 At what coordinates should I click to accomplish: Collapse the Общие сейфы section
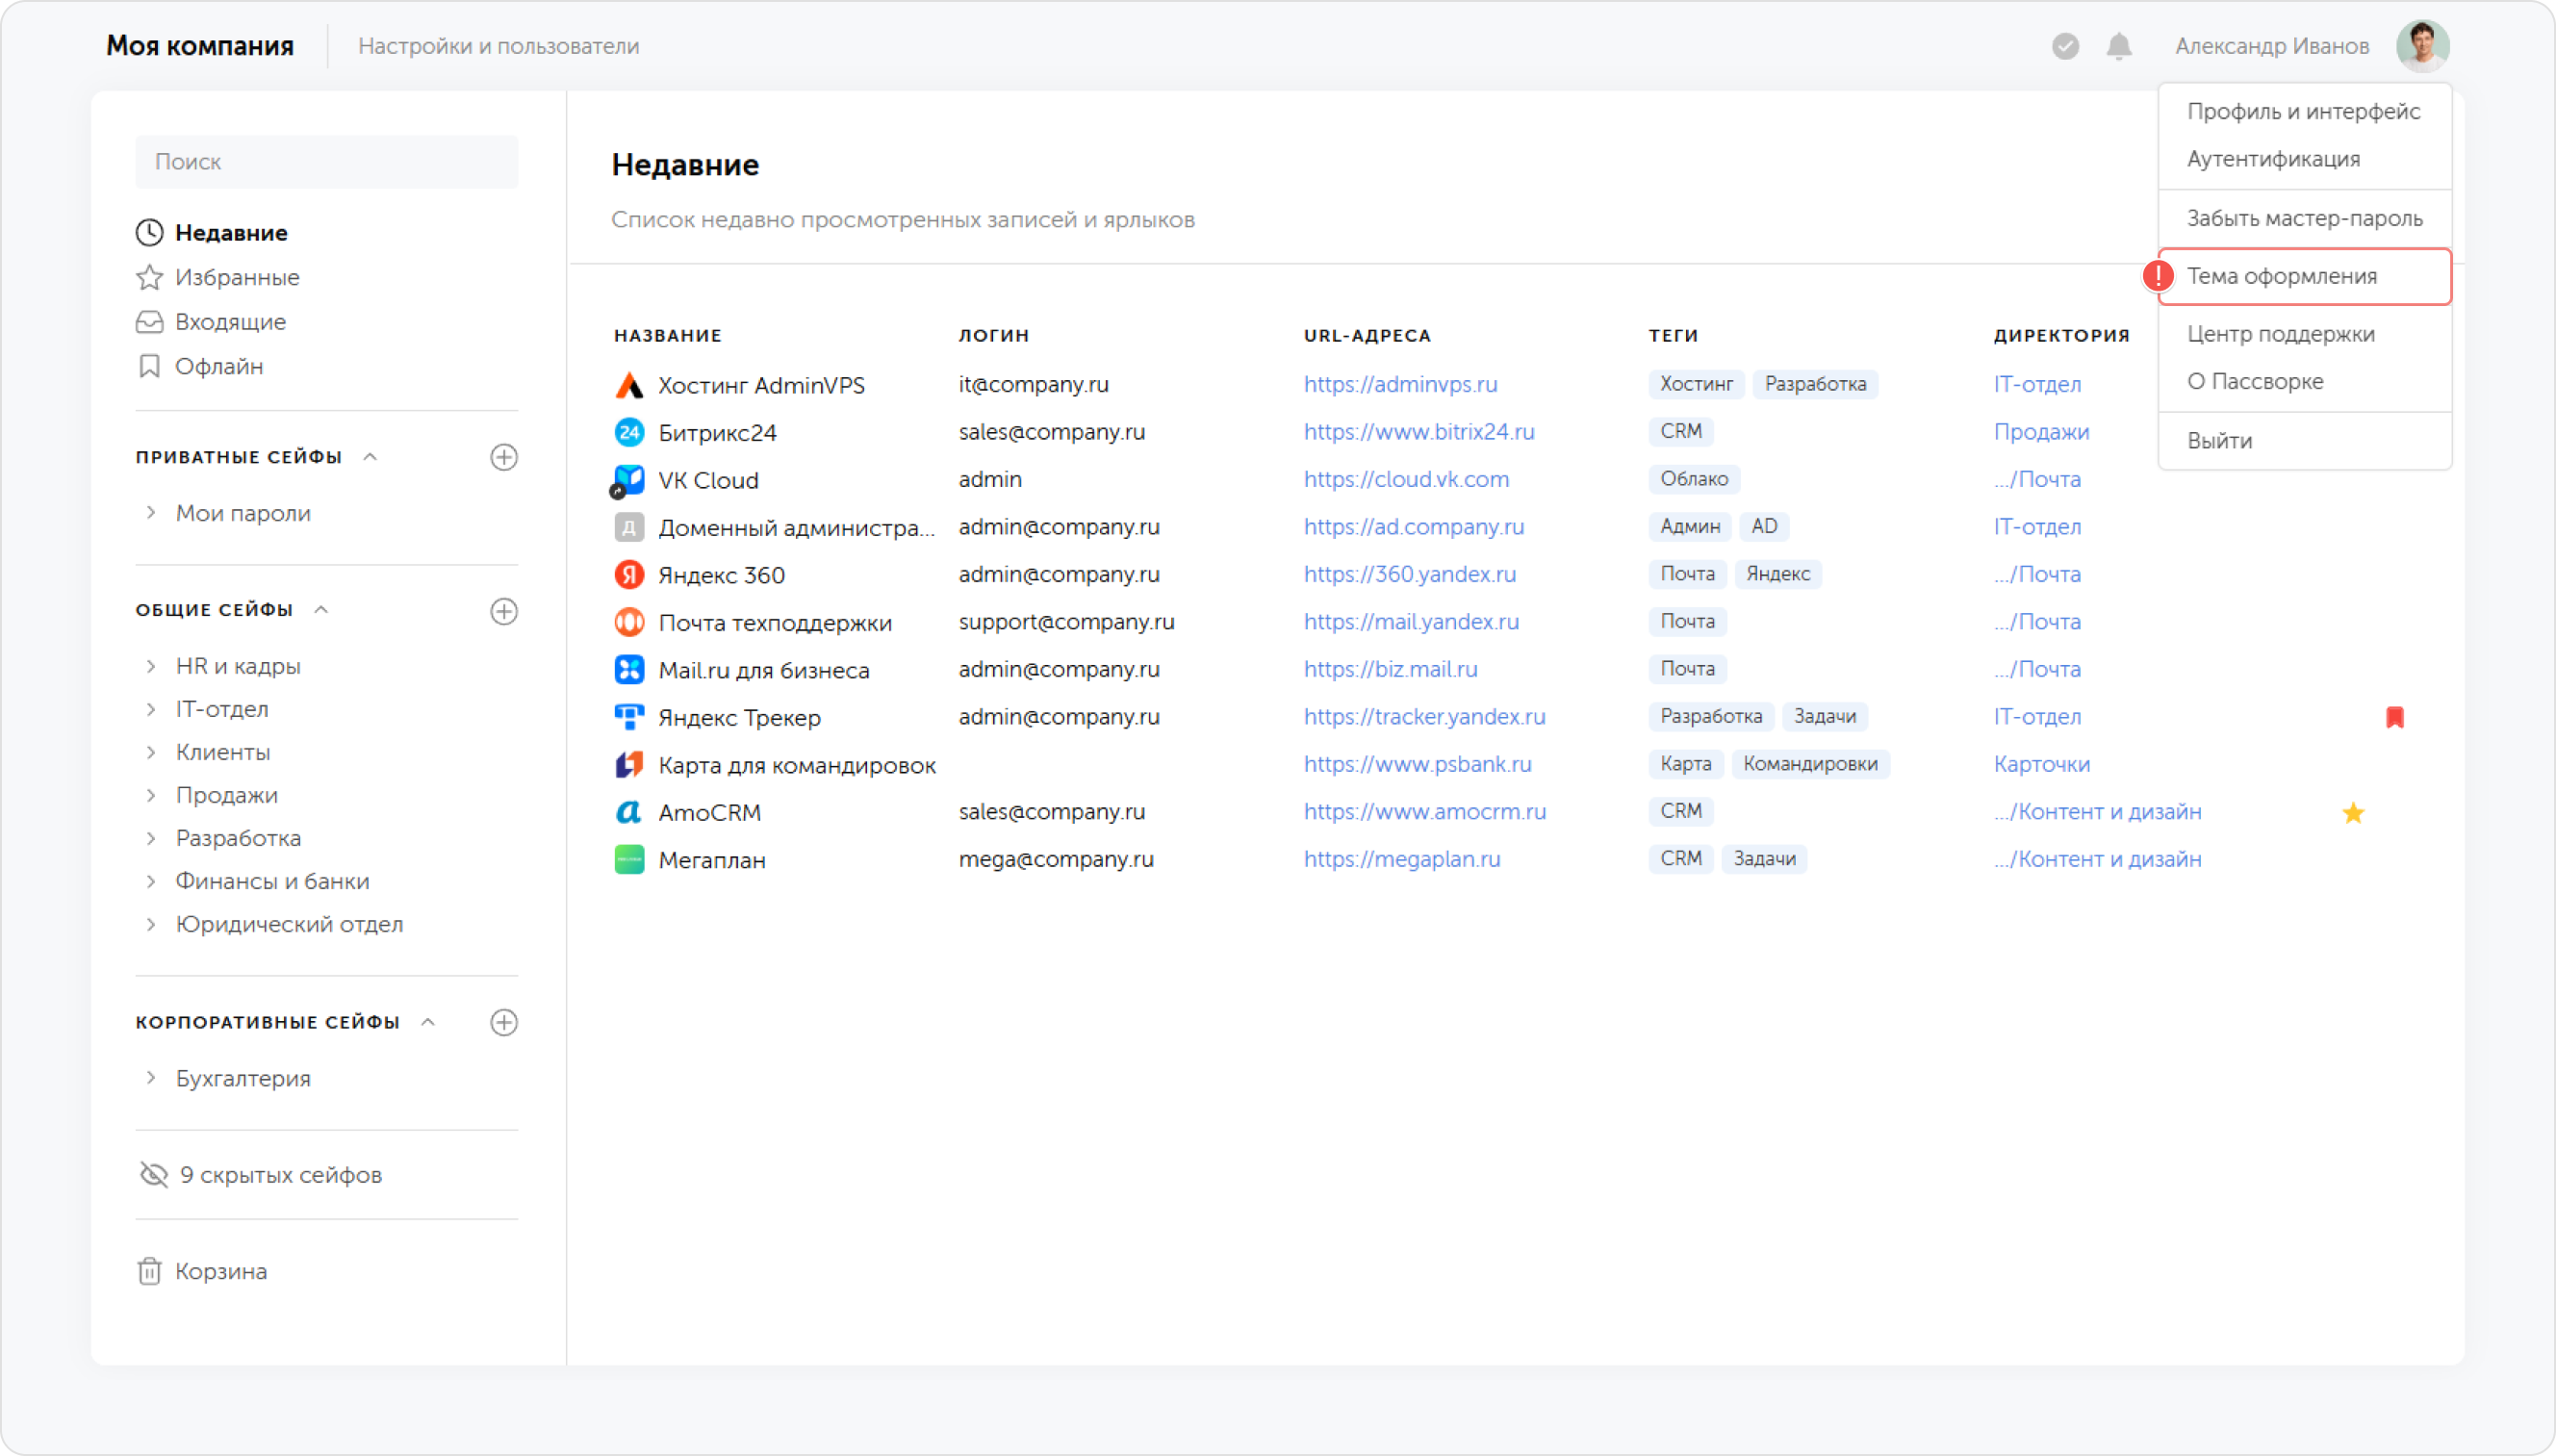click(x=321, y=610)
